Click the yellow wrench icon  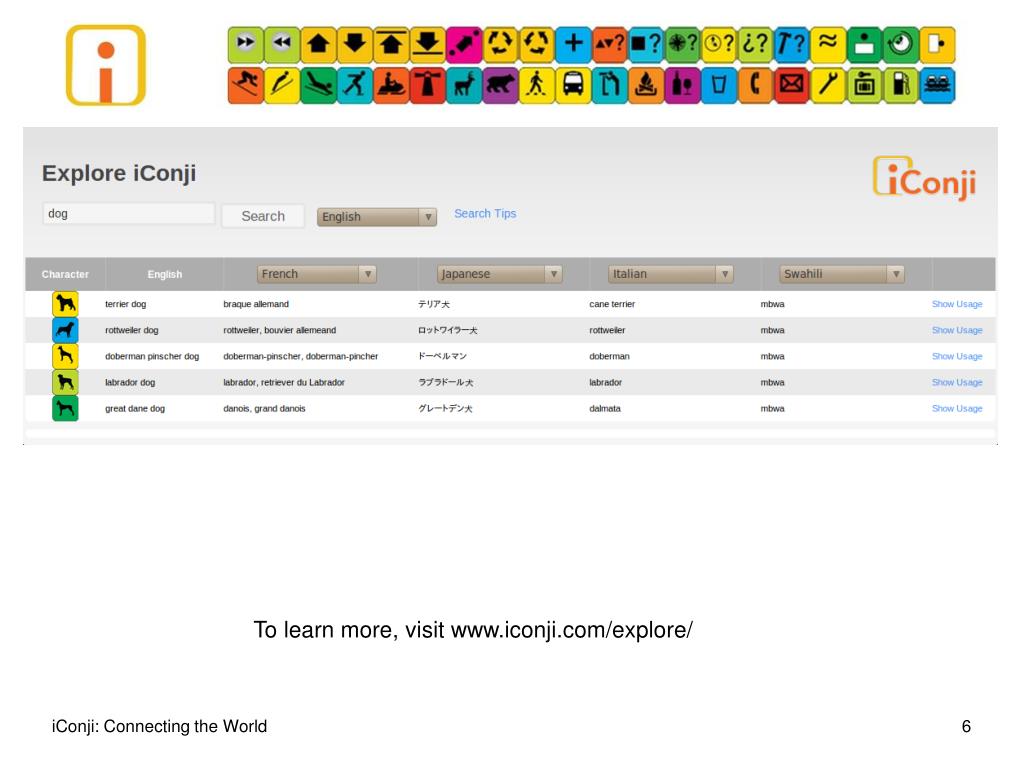828,85
